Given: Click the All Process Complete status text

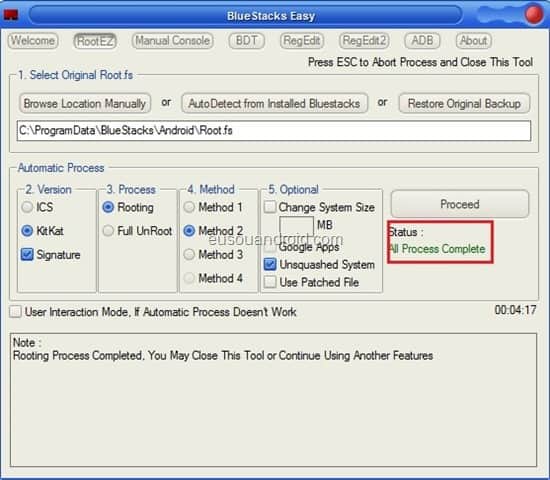Looking at the screenshot, I should pos(437,249).
